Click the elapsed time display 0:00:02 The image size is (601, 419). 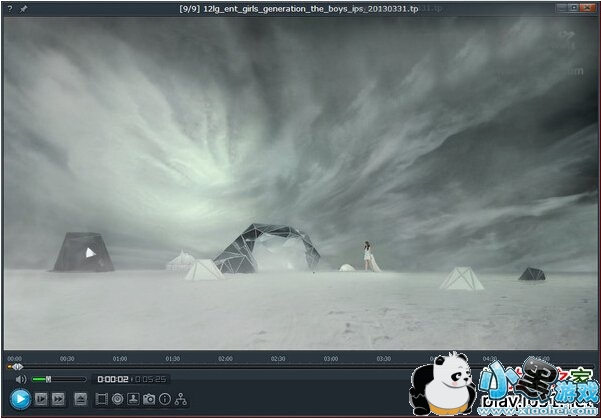111,379
